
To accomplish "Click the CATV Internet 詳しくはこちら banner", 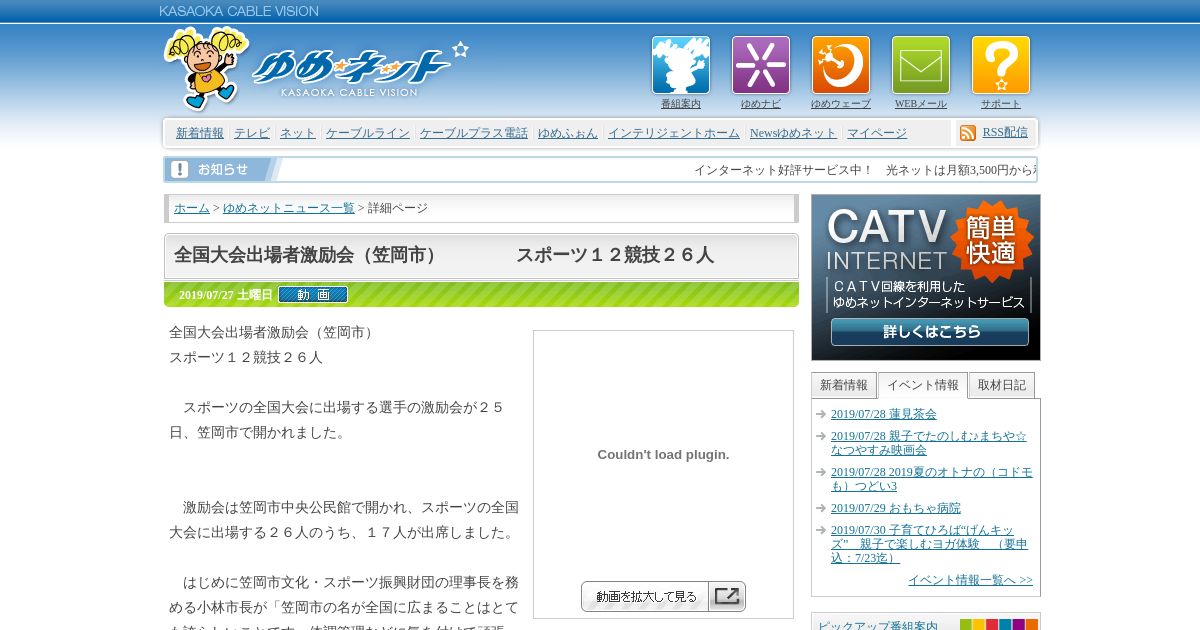I will click(926, 277).
